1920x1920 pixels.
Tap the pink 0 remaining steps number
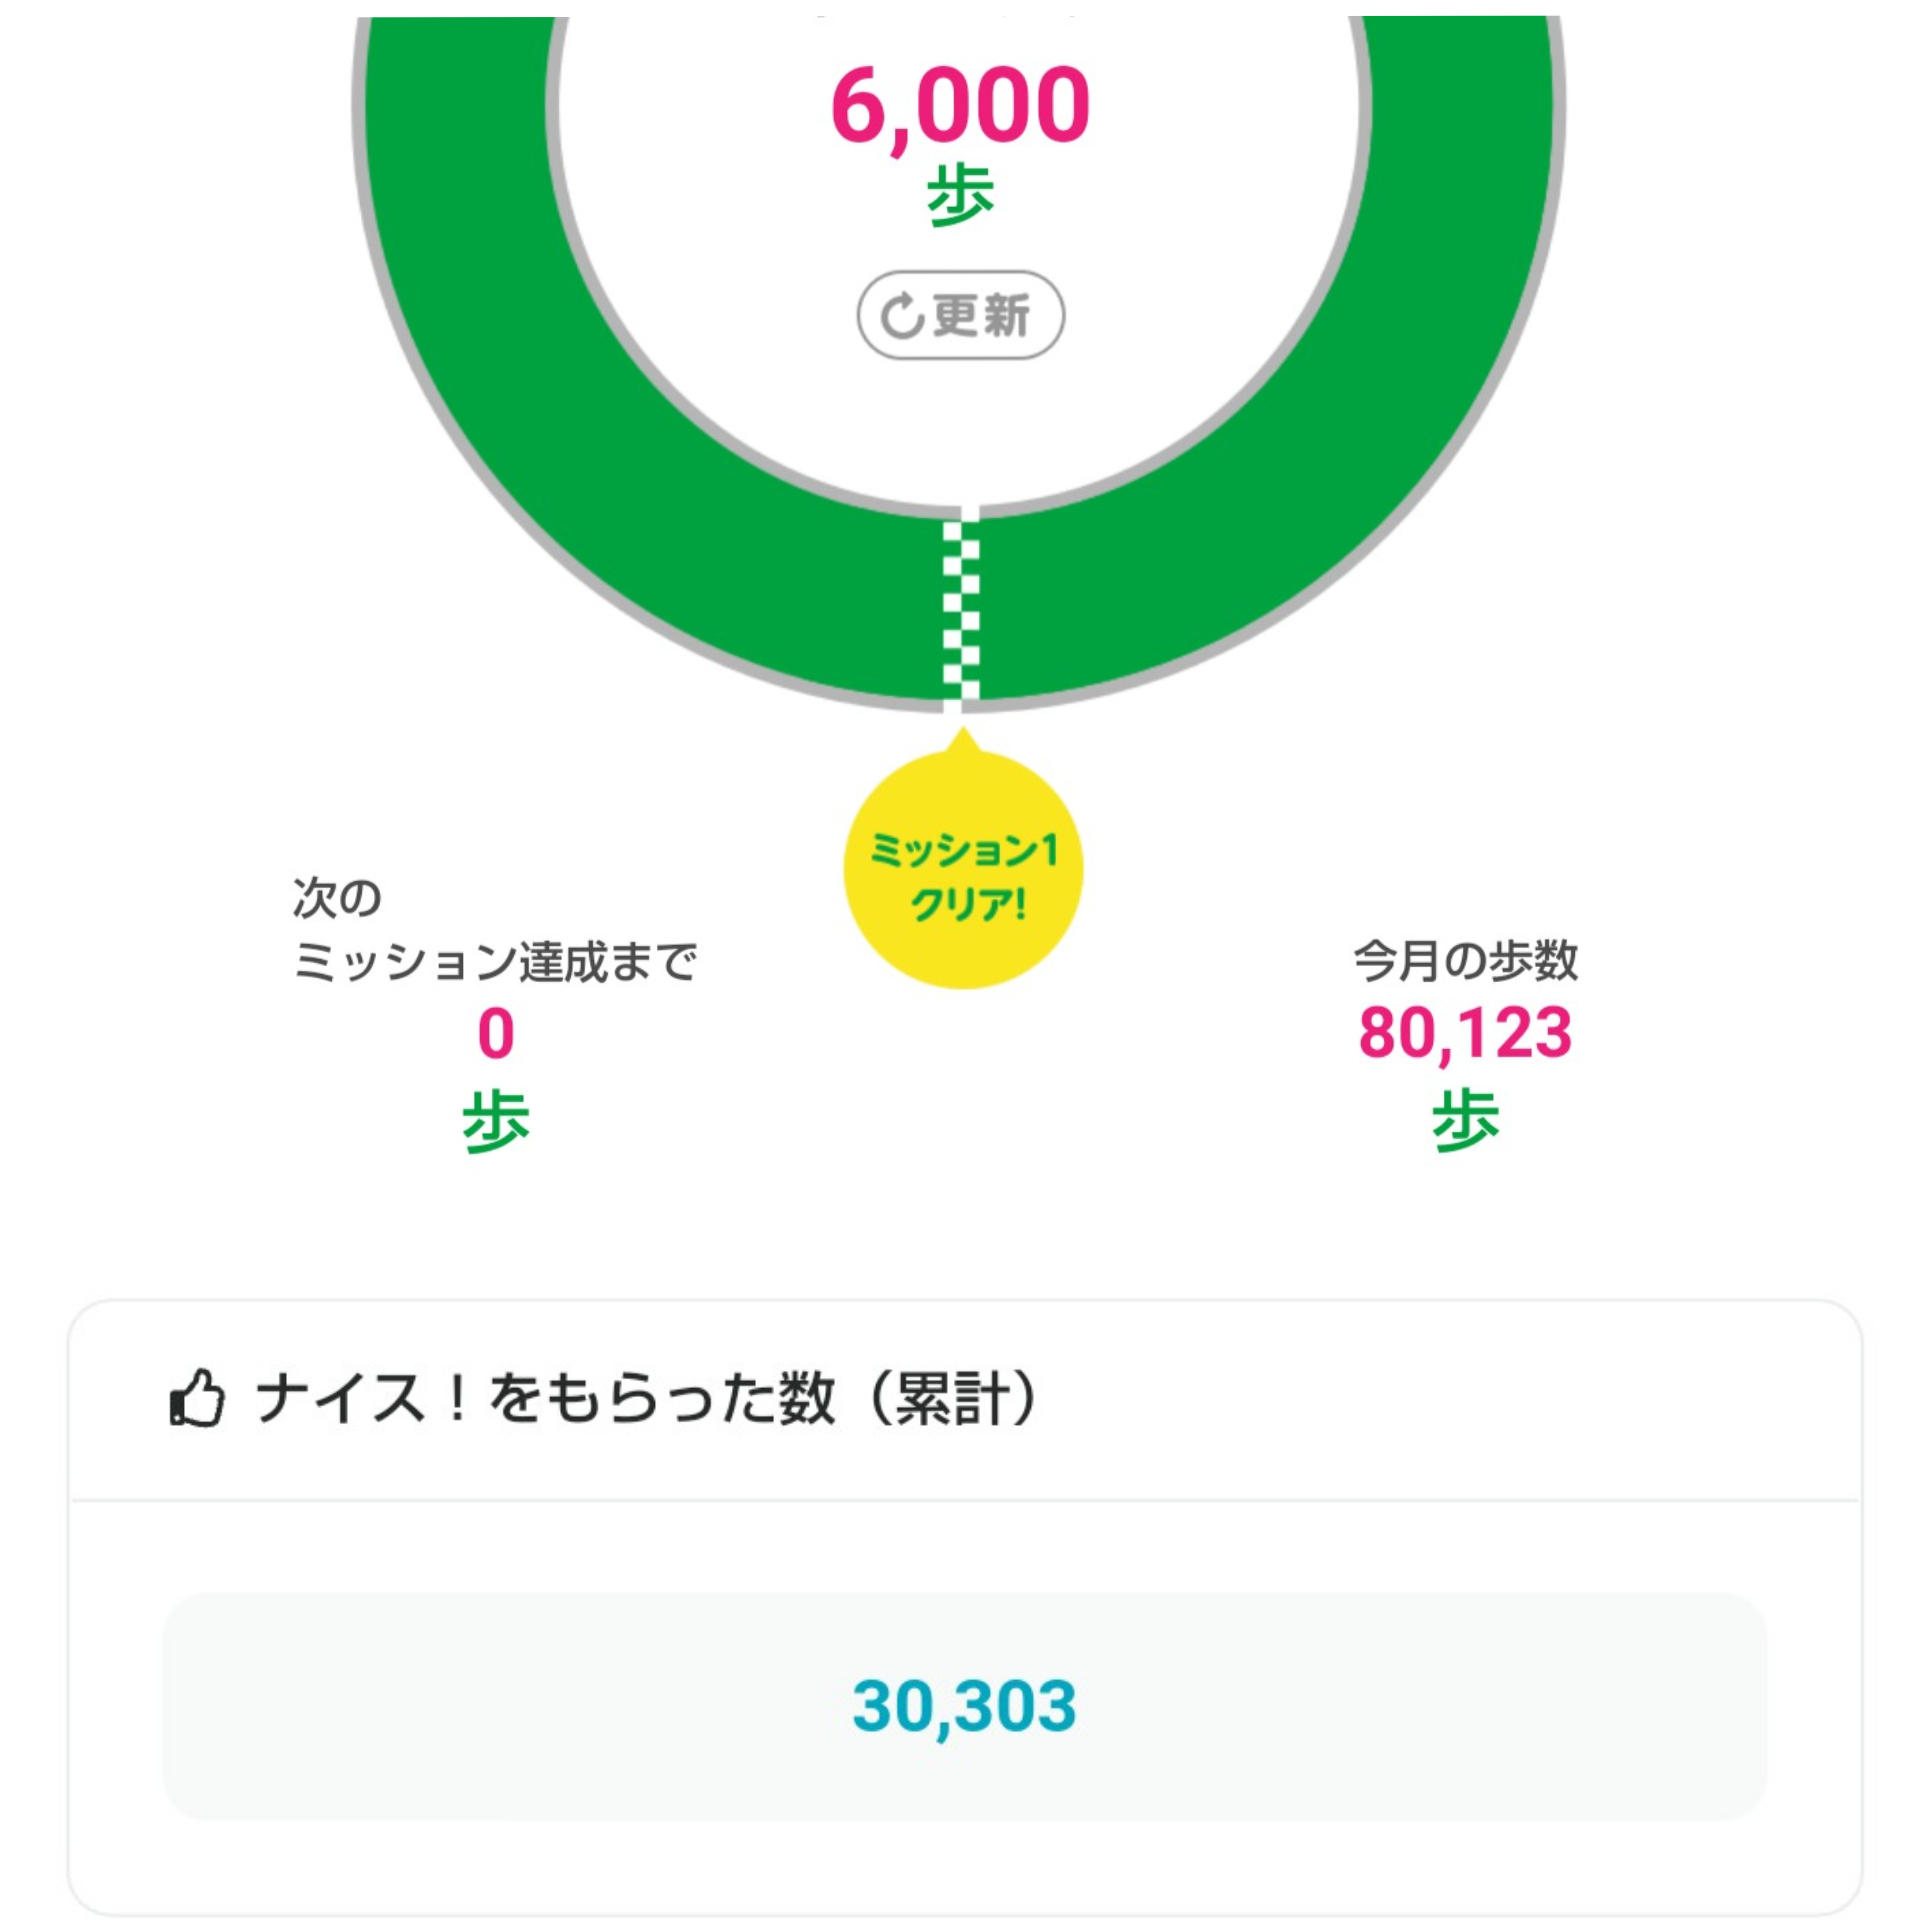point(495,1033)
